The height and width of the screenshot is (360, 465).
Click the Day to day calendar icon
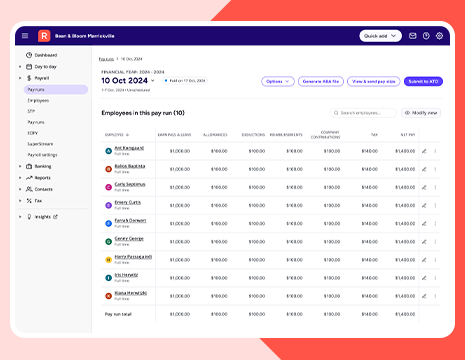(29, 67)
